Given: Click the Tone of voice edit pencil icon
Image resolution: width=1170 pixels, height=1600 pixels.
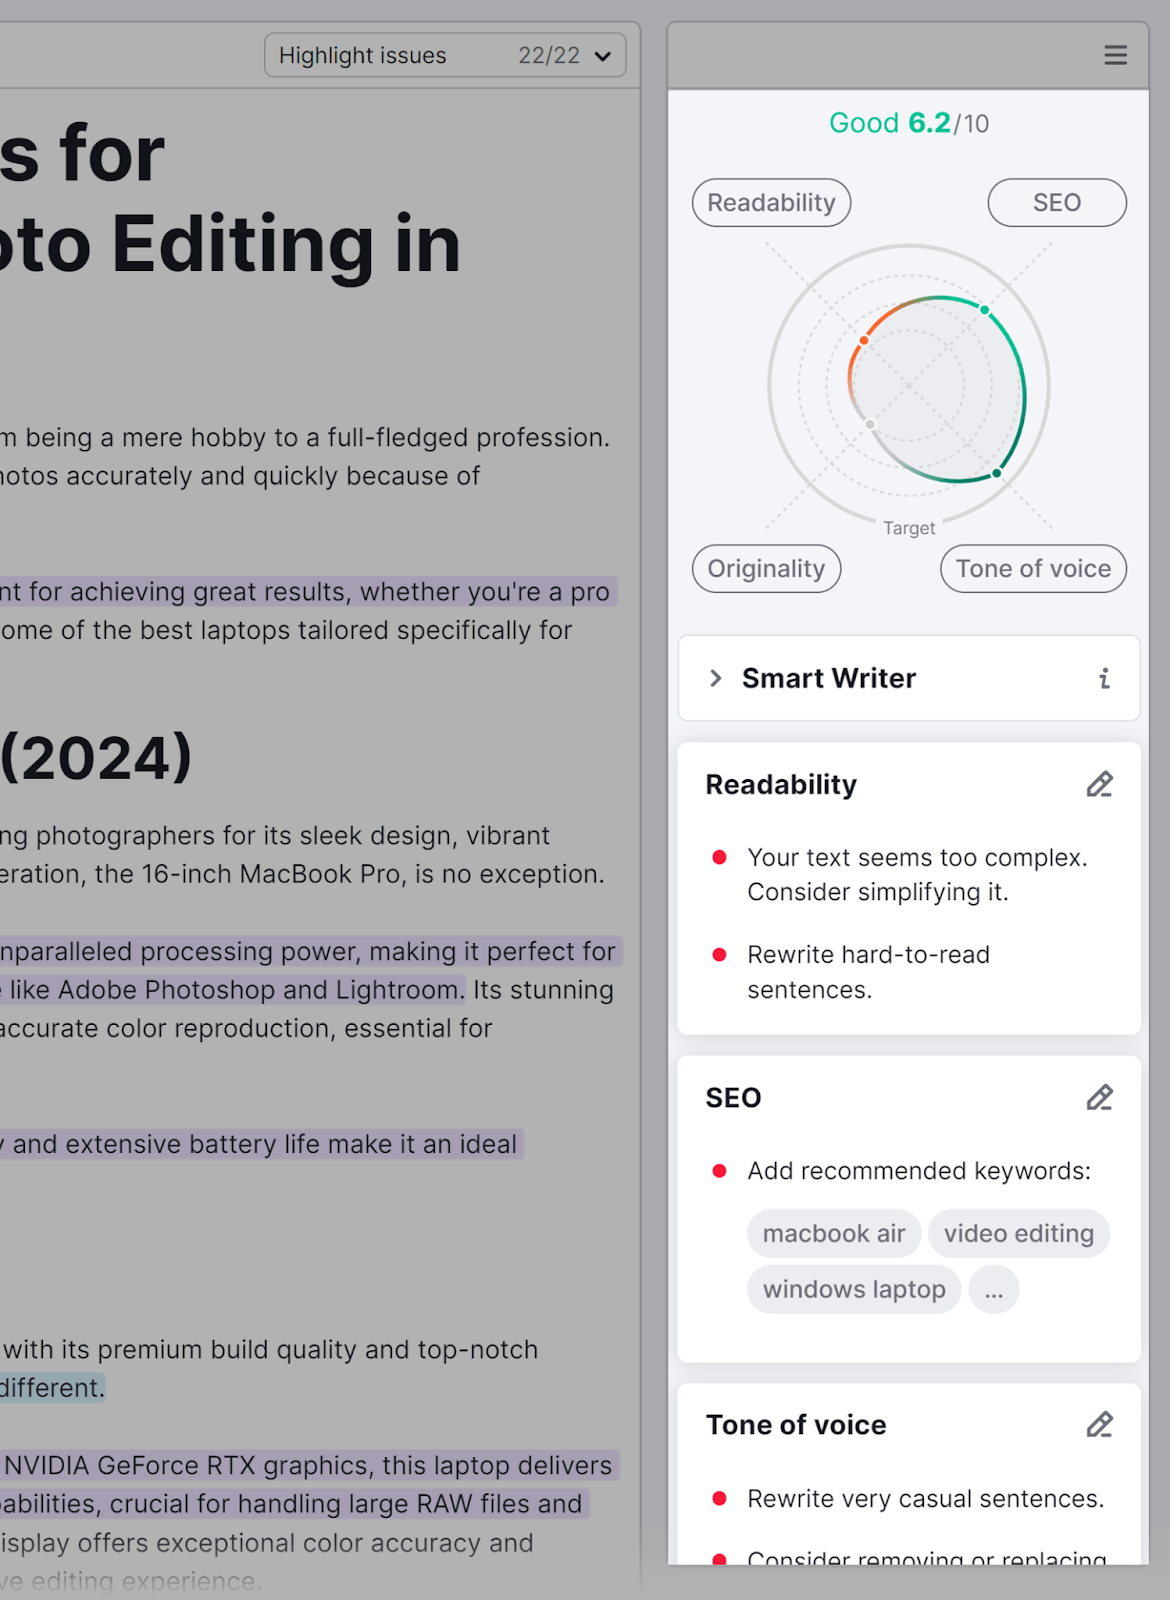Looking at the screenshot, I should [x=1099, y=1425].
